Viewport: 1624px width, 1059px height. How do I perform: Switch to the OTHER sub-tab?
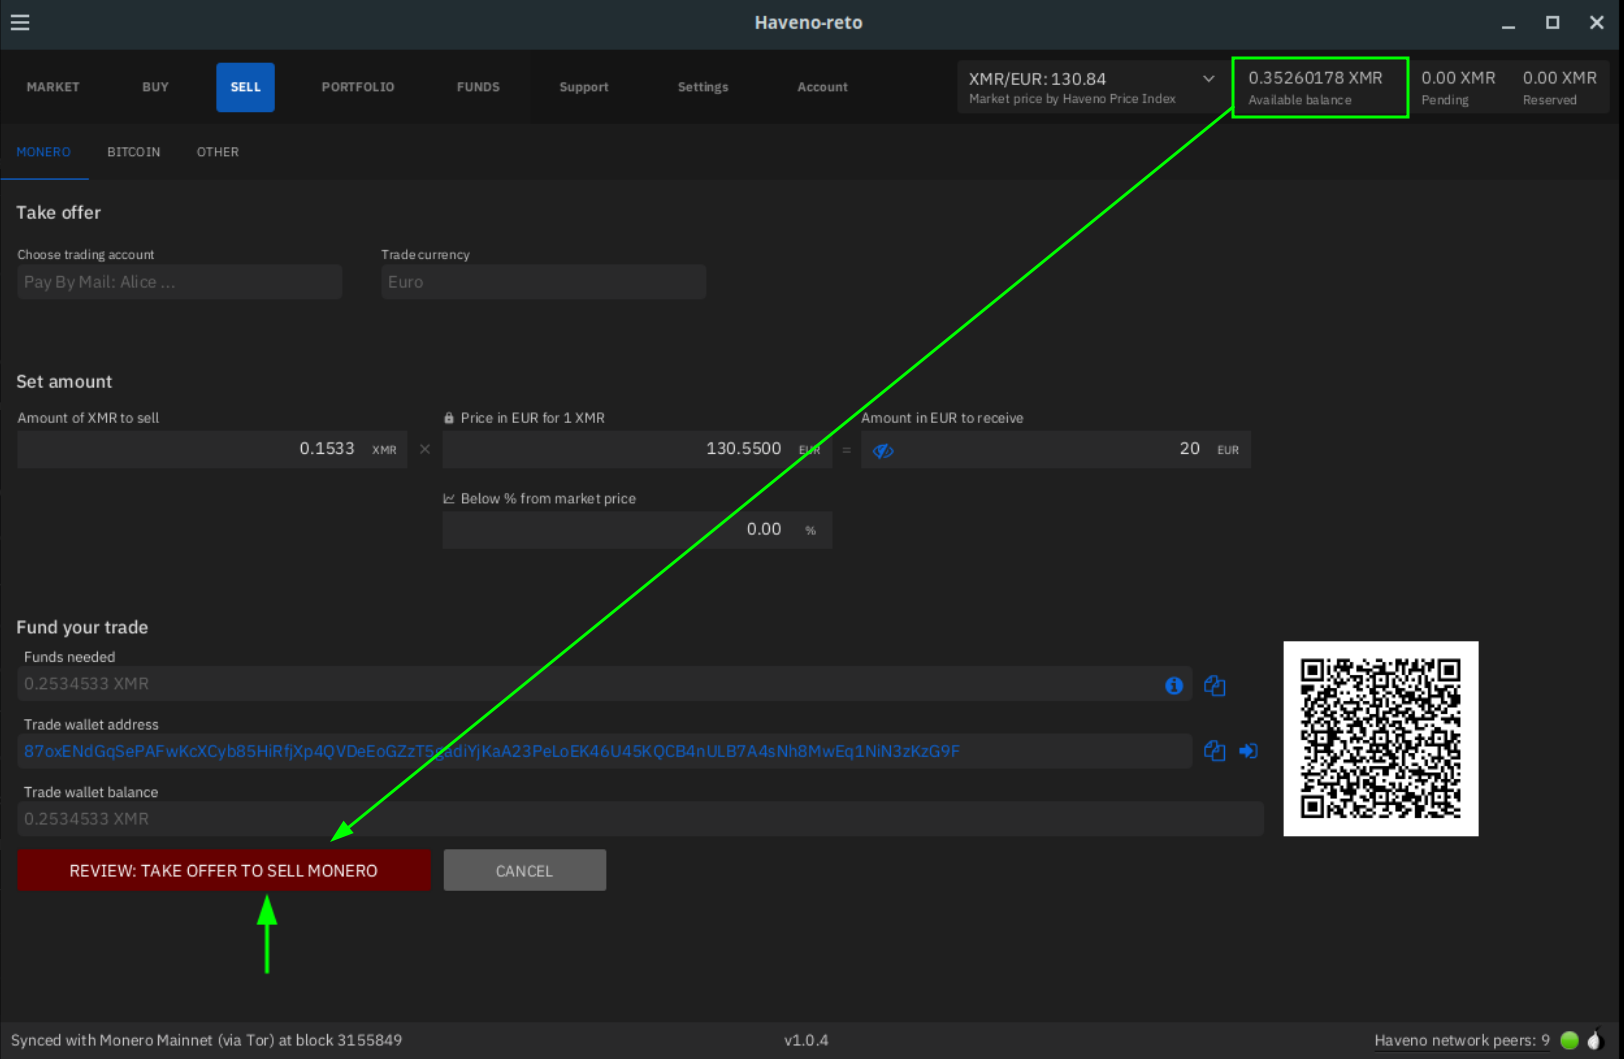tap(218, 152)
